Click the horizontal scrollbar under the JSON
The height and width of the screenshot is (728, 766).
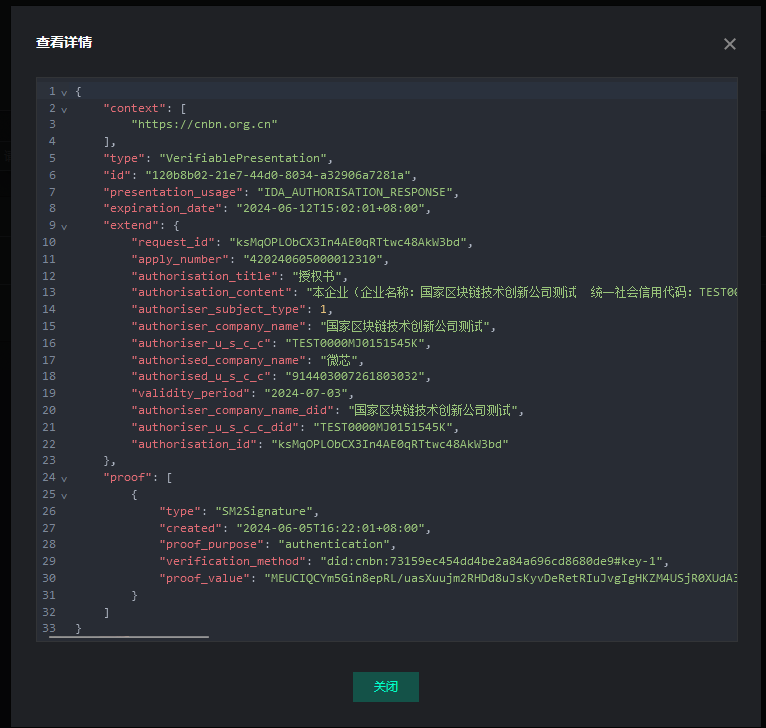(x=129, y=635)
